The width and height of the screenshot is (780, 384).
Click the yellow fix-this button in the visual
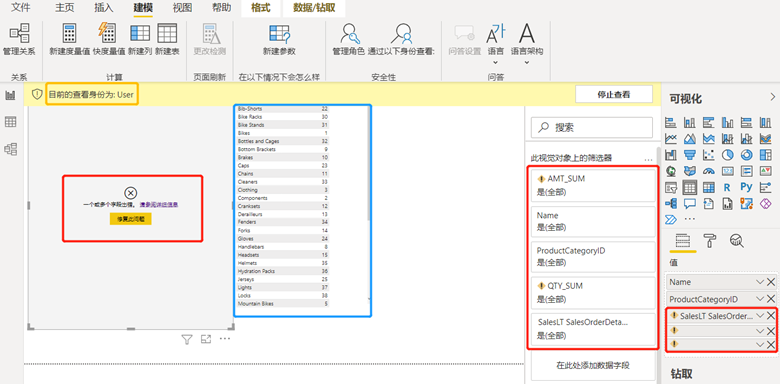[130, 218]
